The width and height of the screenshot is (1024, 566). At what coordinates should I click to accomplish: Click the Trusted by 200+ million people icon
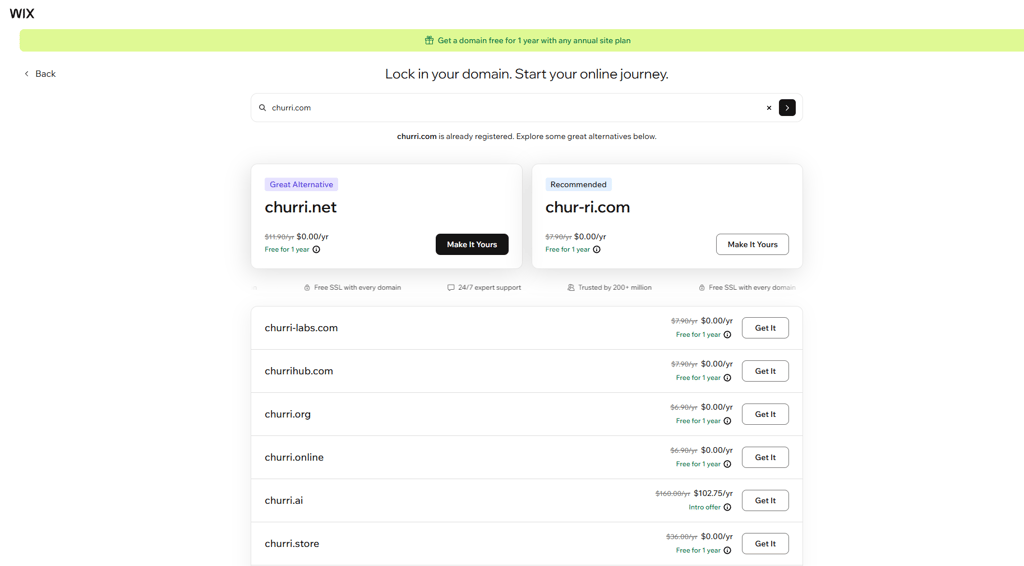571,287
